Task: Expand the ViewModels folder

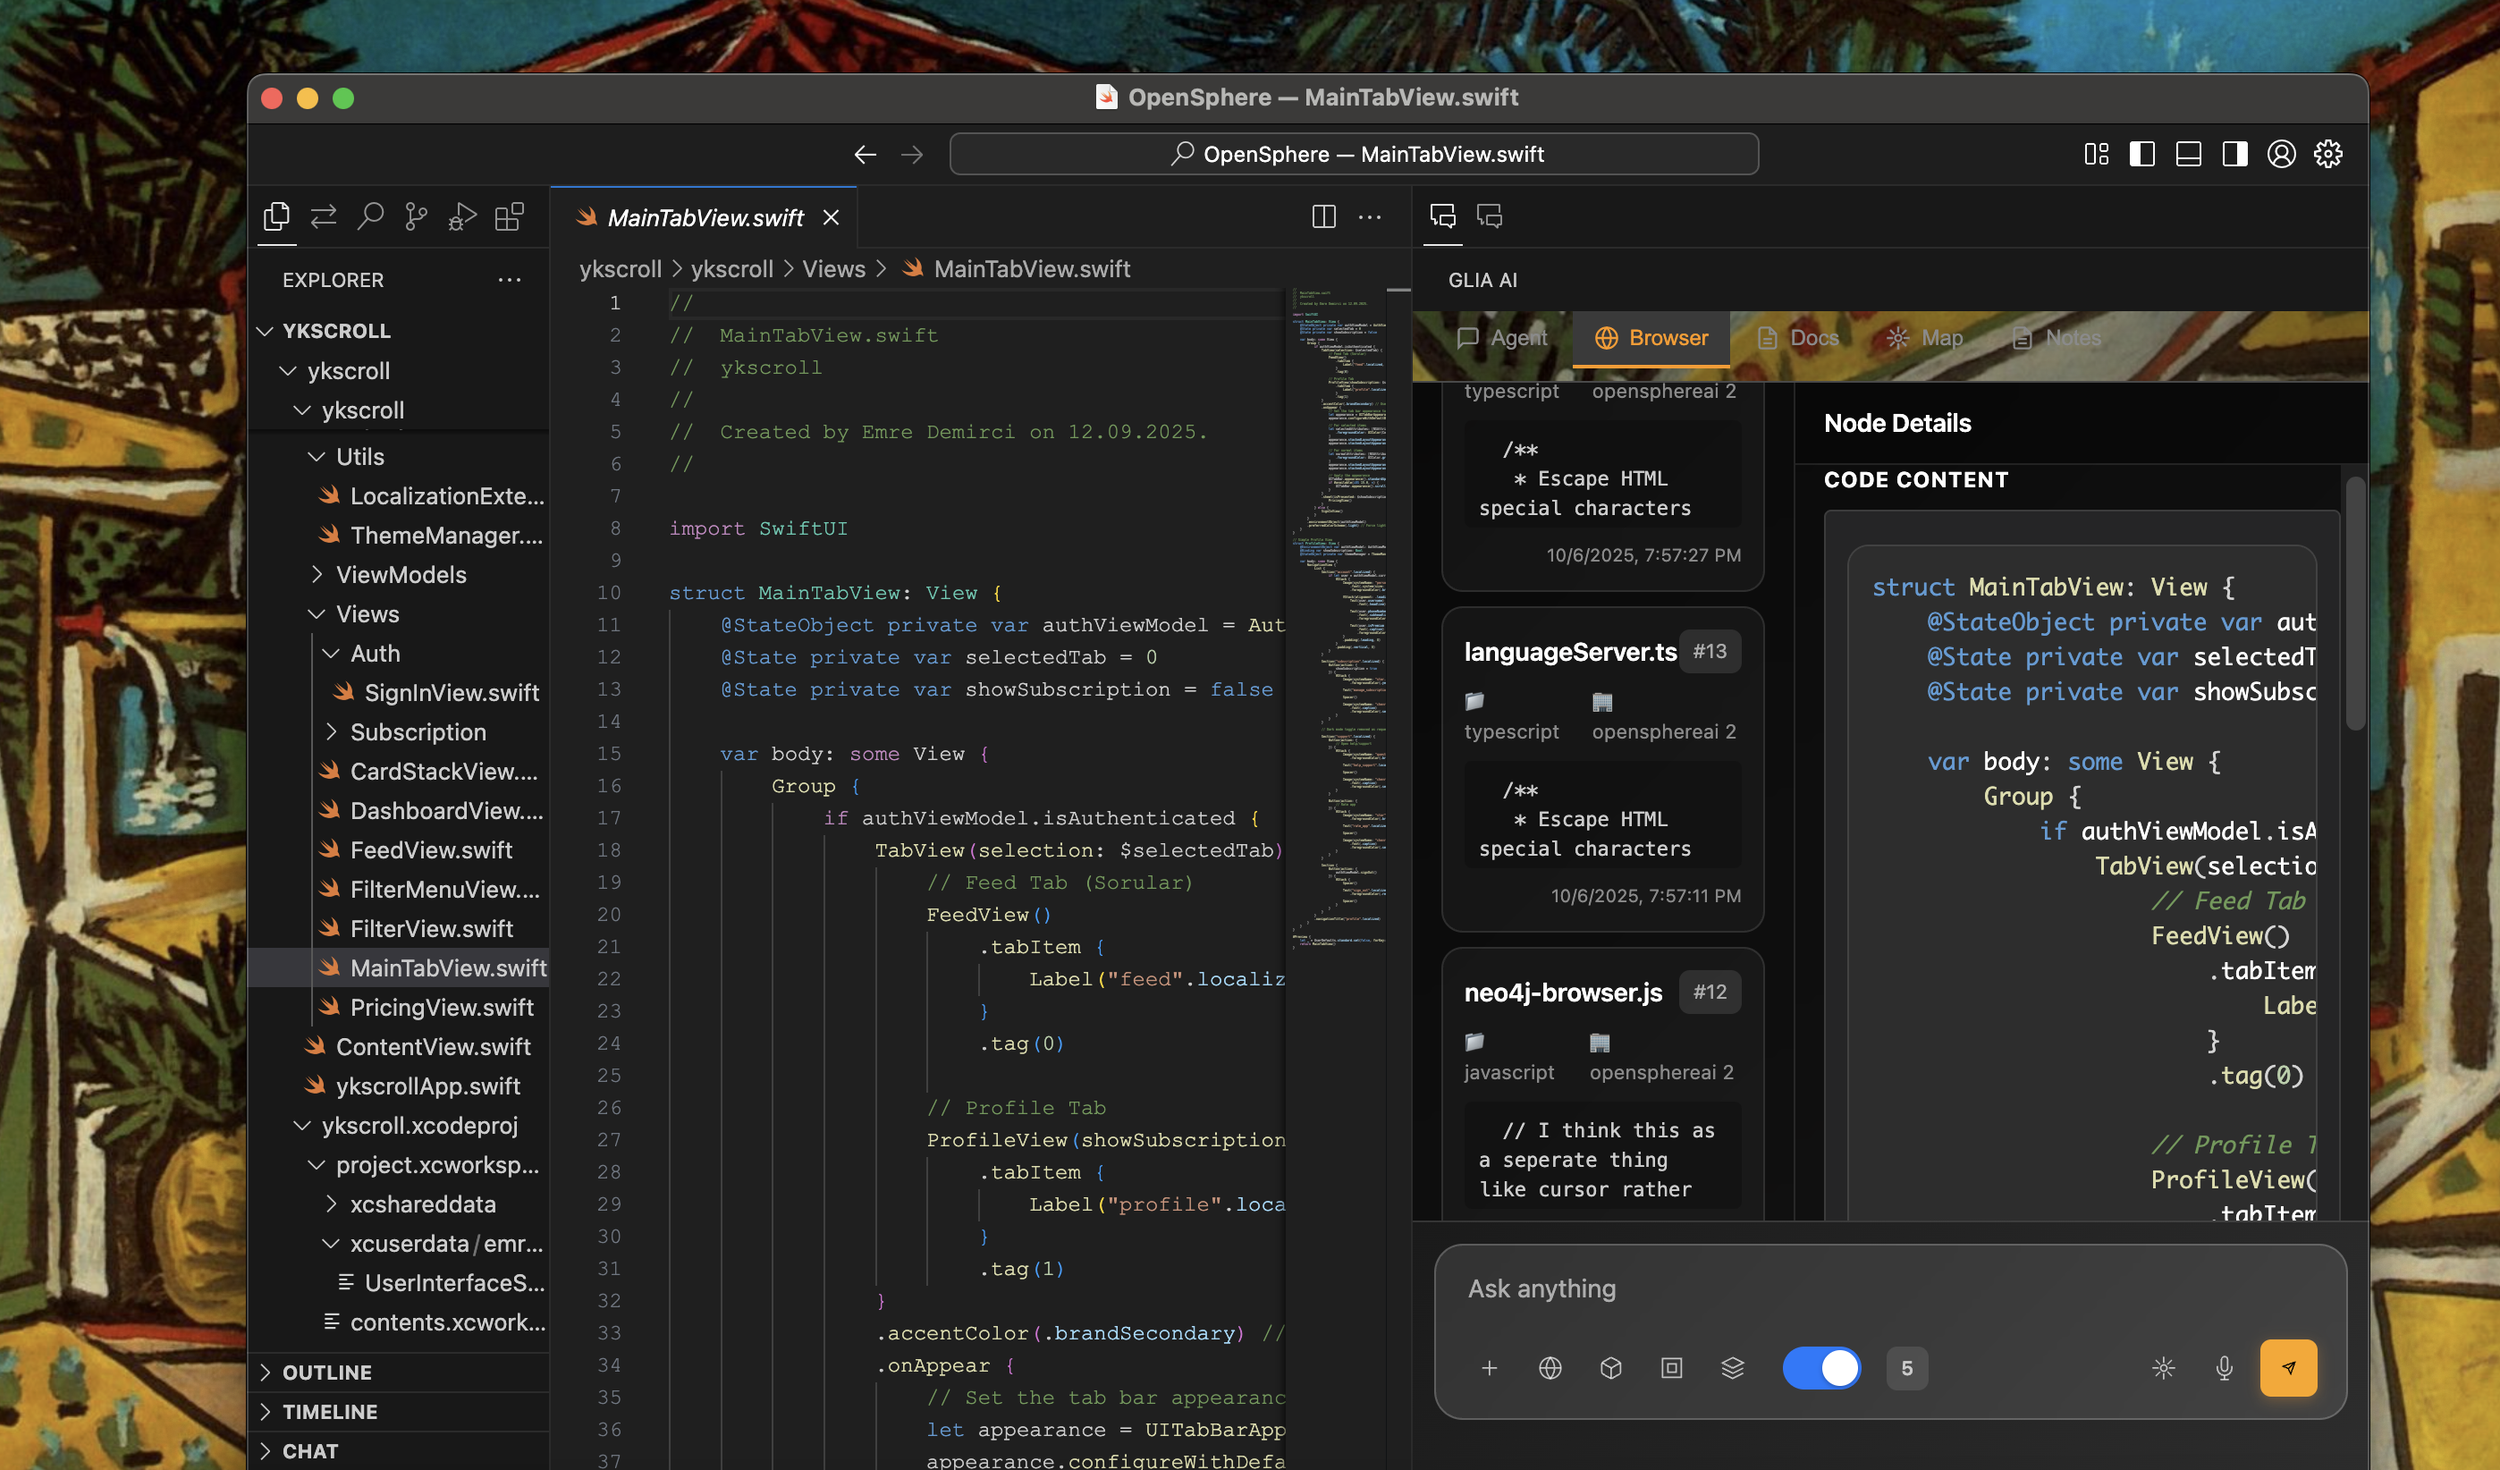Action: point(398,574)
